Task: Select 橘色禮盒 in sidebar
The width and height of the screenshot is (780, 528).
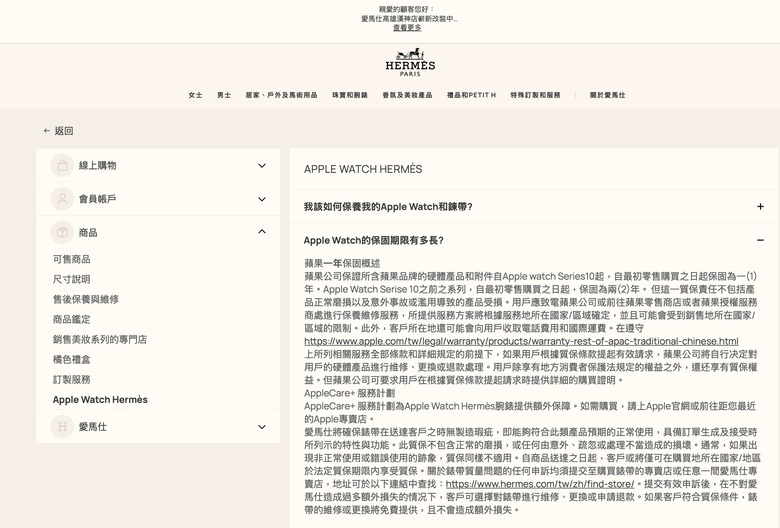Action: coord(72,359)
